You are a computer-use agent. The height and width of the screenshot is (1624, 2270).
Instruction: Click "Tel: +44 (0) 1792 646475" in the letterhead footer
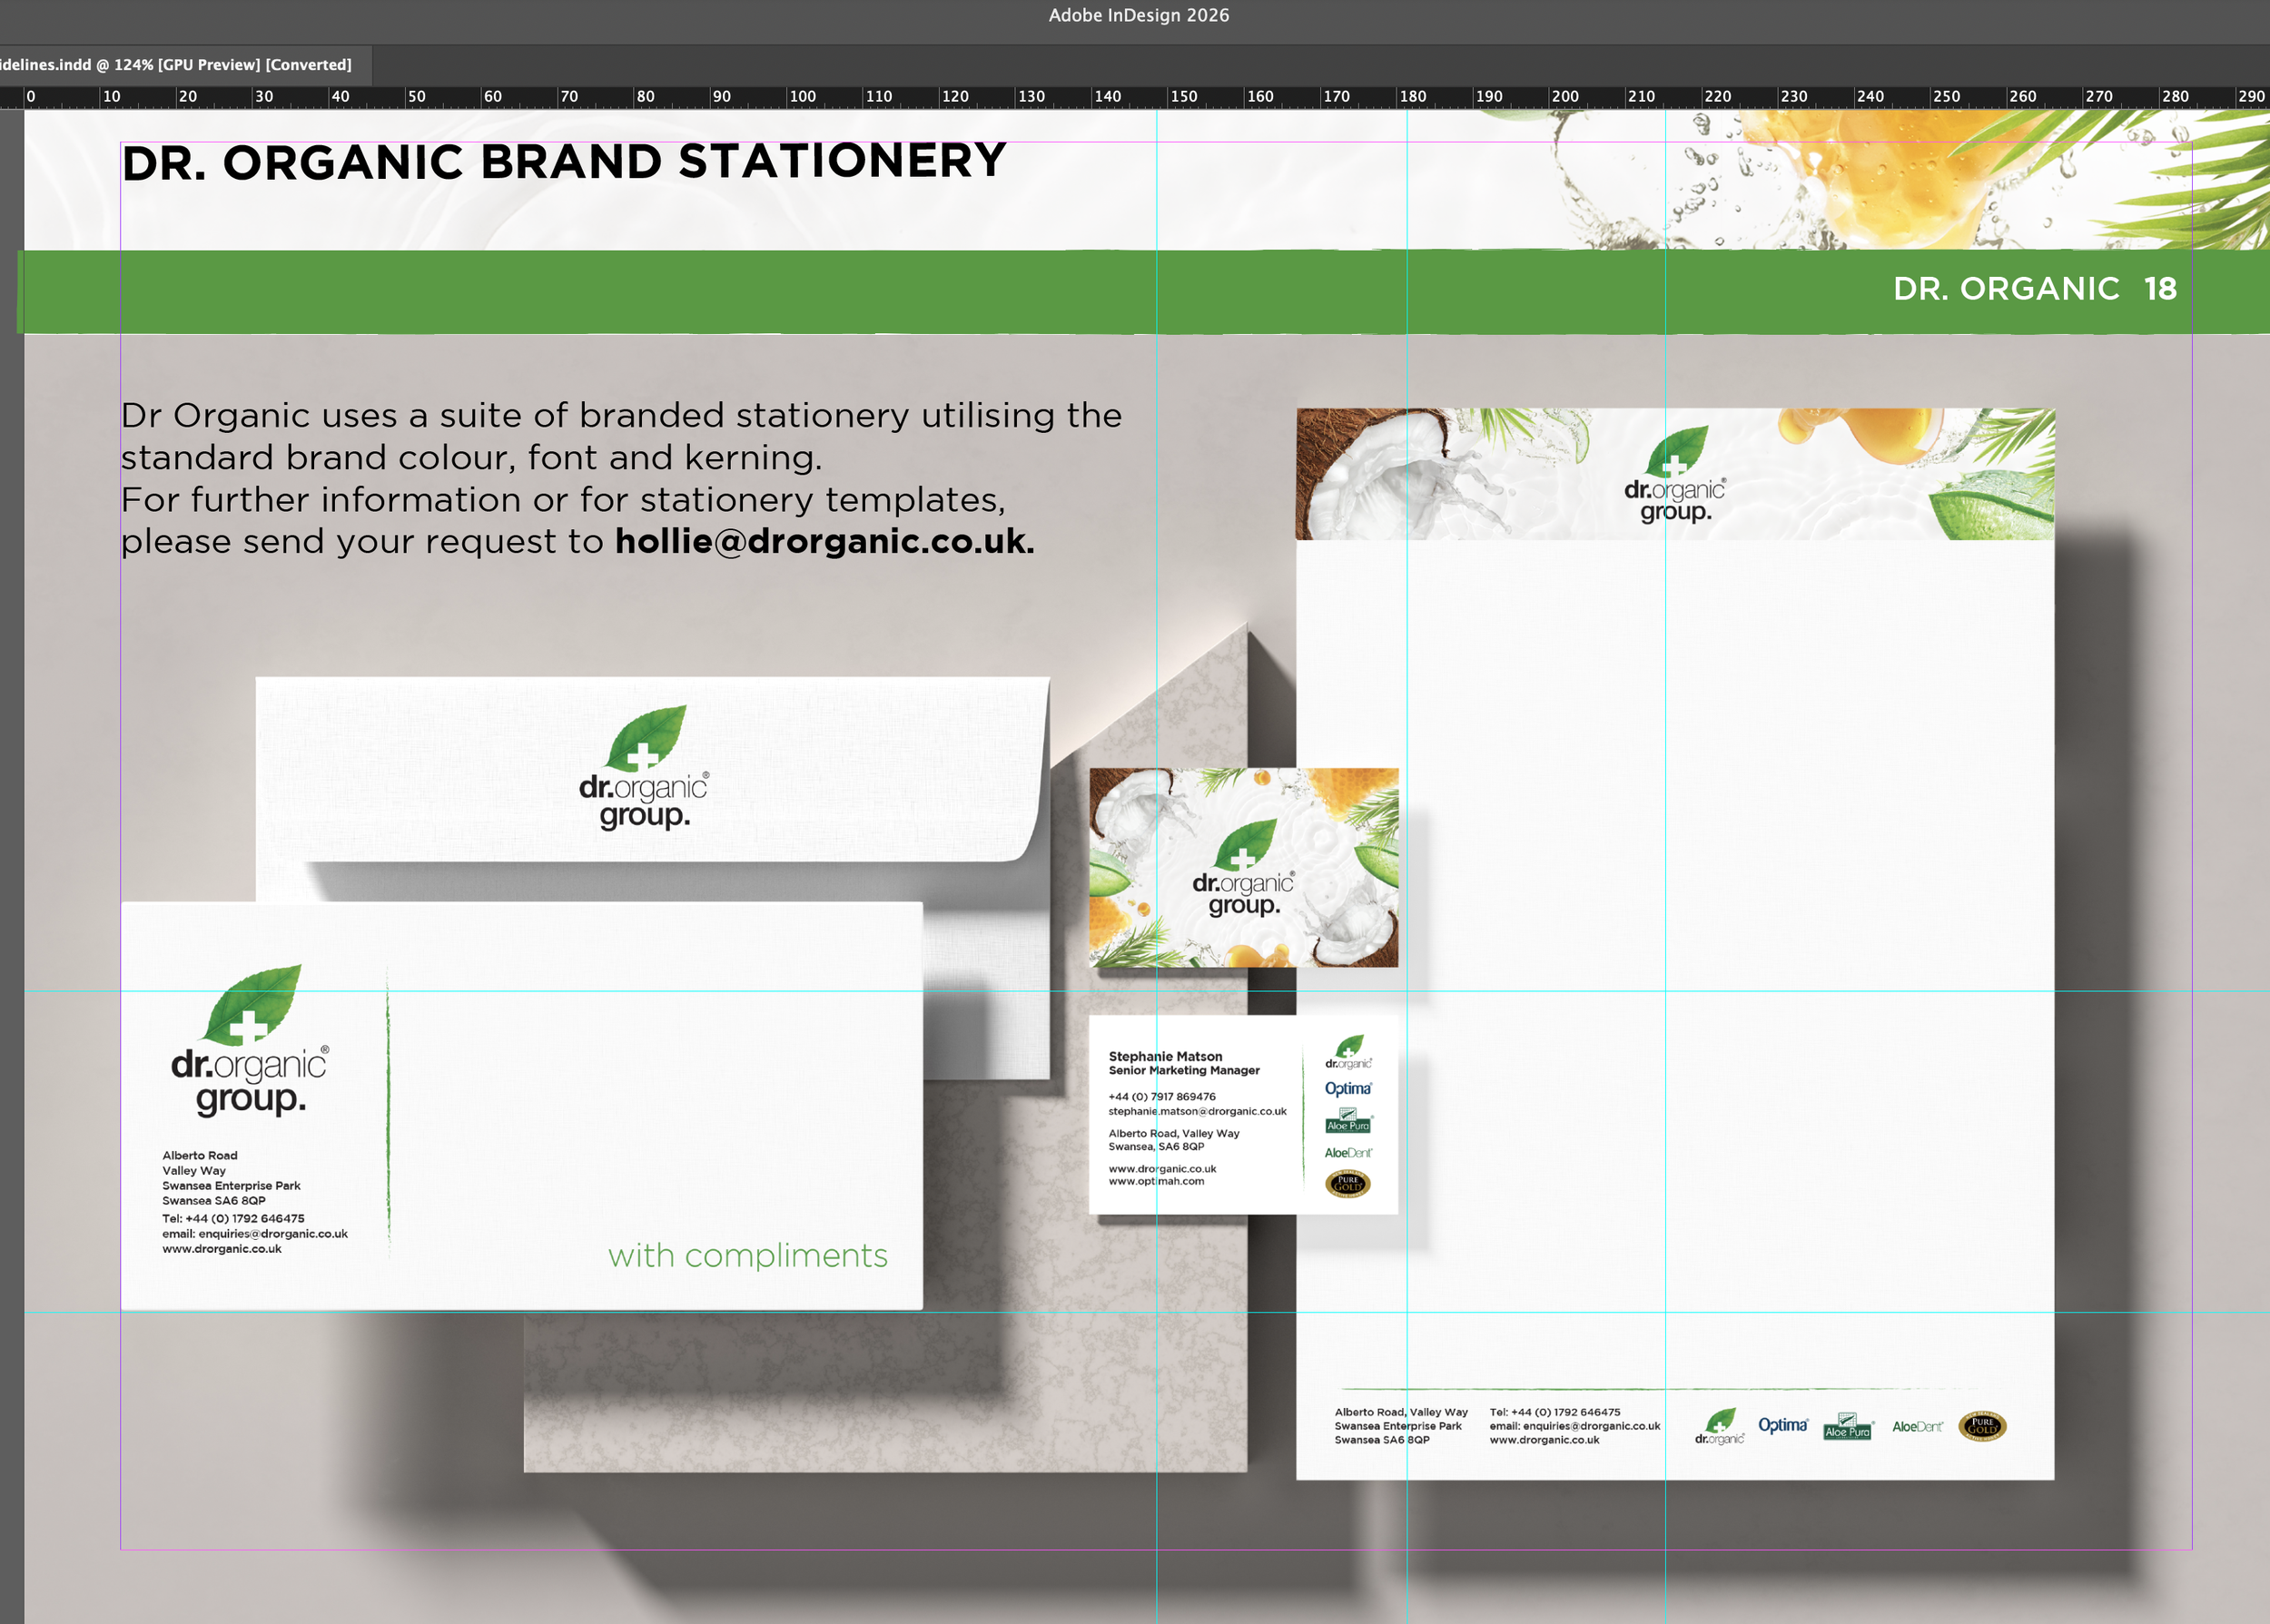(x=1555, y=1412)
